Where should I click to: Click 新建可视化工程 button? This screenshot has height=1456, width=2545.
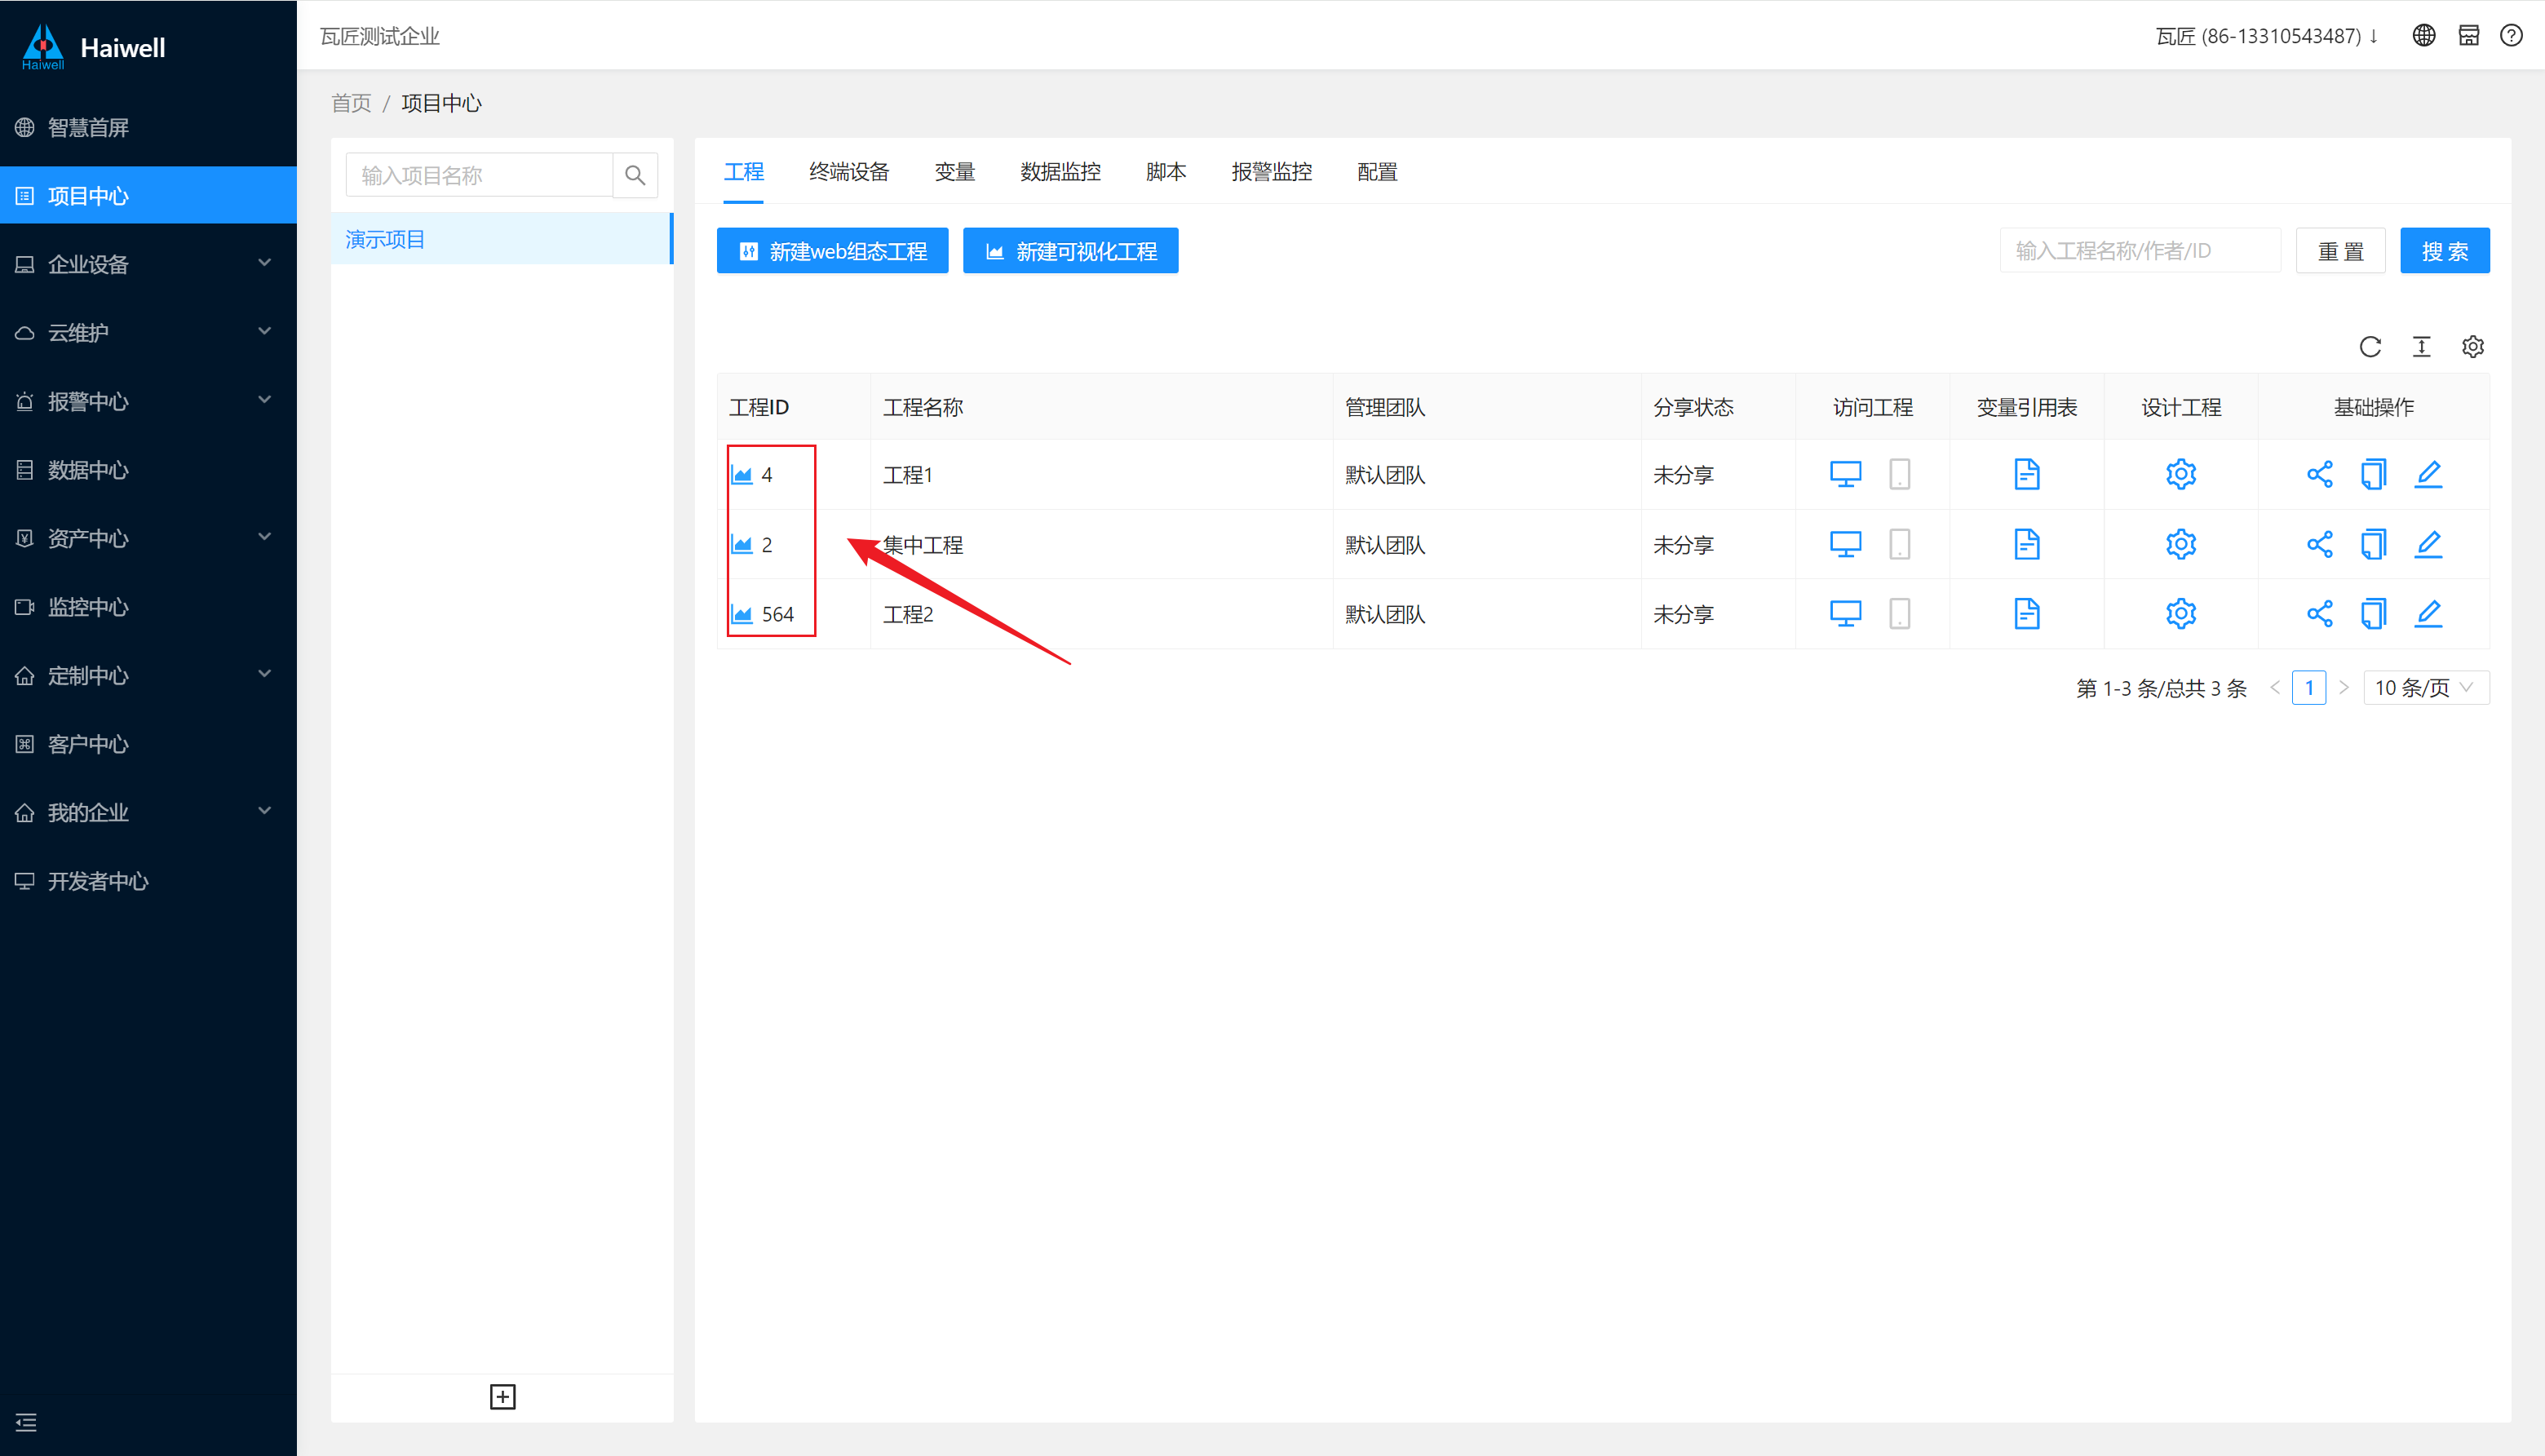point(1070,251)
